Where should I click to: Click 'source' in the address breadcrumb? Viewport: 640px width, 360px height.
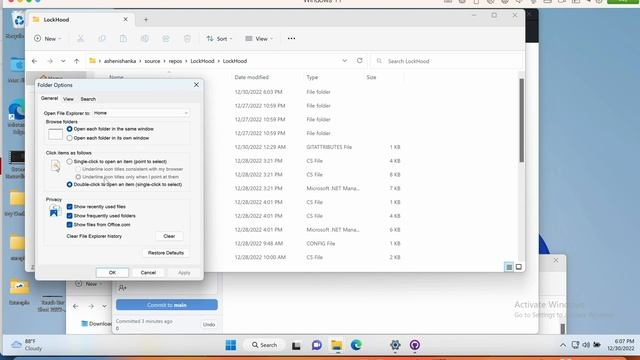tap(152, 61)
